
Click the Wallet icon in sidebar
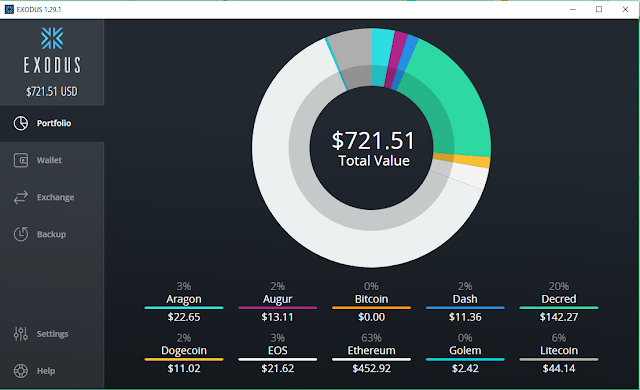(21, 160)
